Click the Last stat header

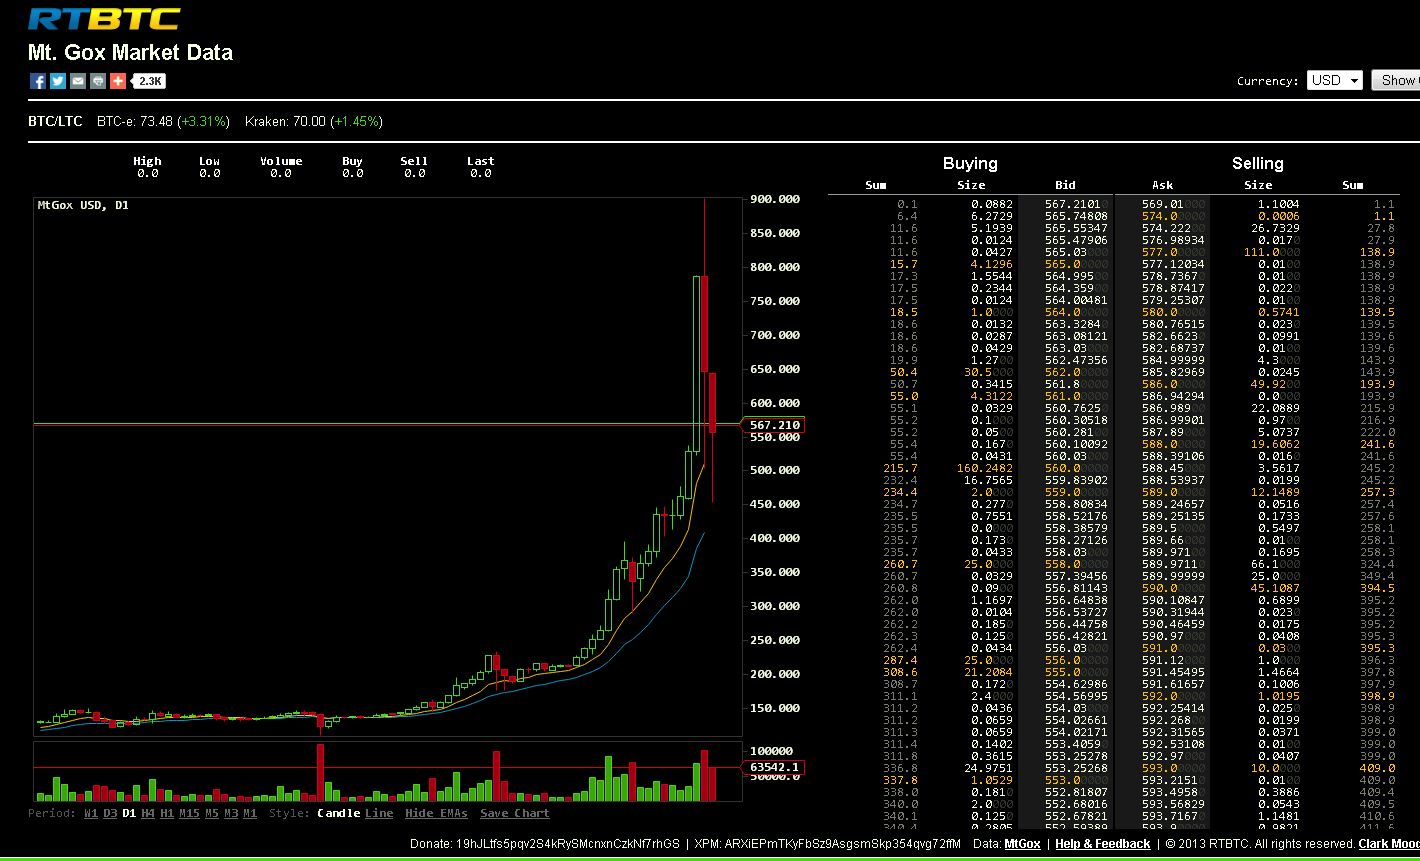click(x=481, y=161)
